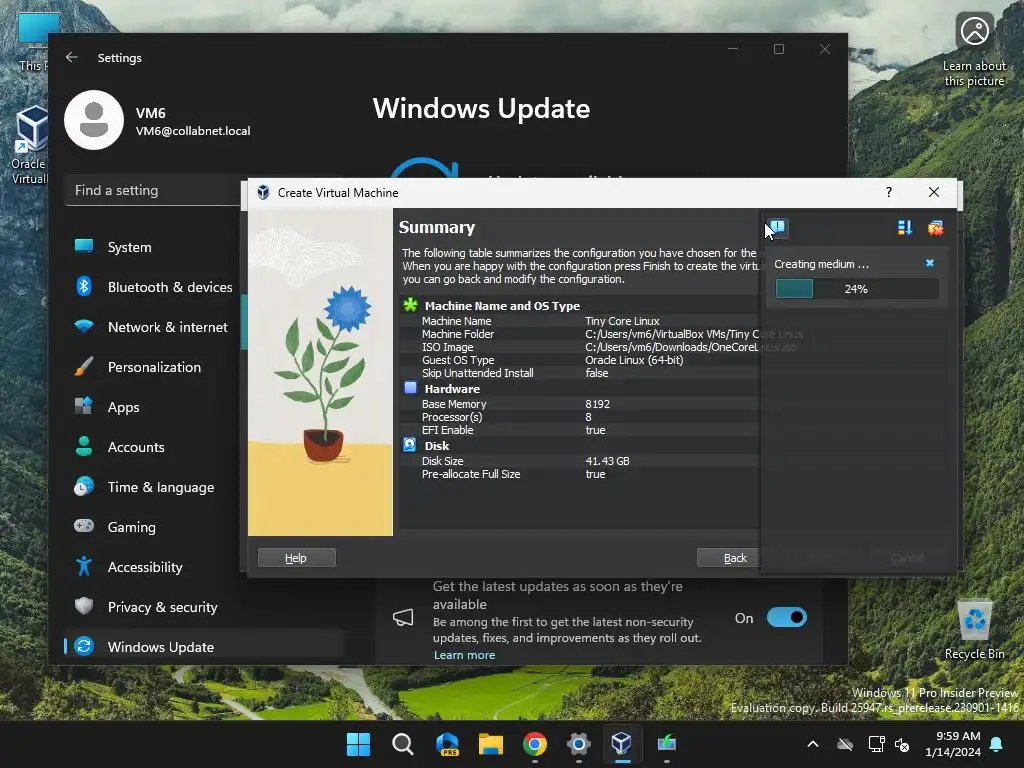The height and width of the screenshot is (768, 1024).
Task: Select the 'Oracle Linux (64-bit)' guest OS value
Action: click(634, 360)
